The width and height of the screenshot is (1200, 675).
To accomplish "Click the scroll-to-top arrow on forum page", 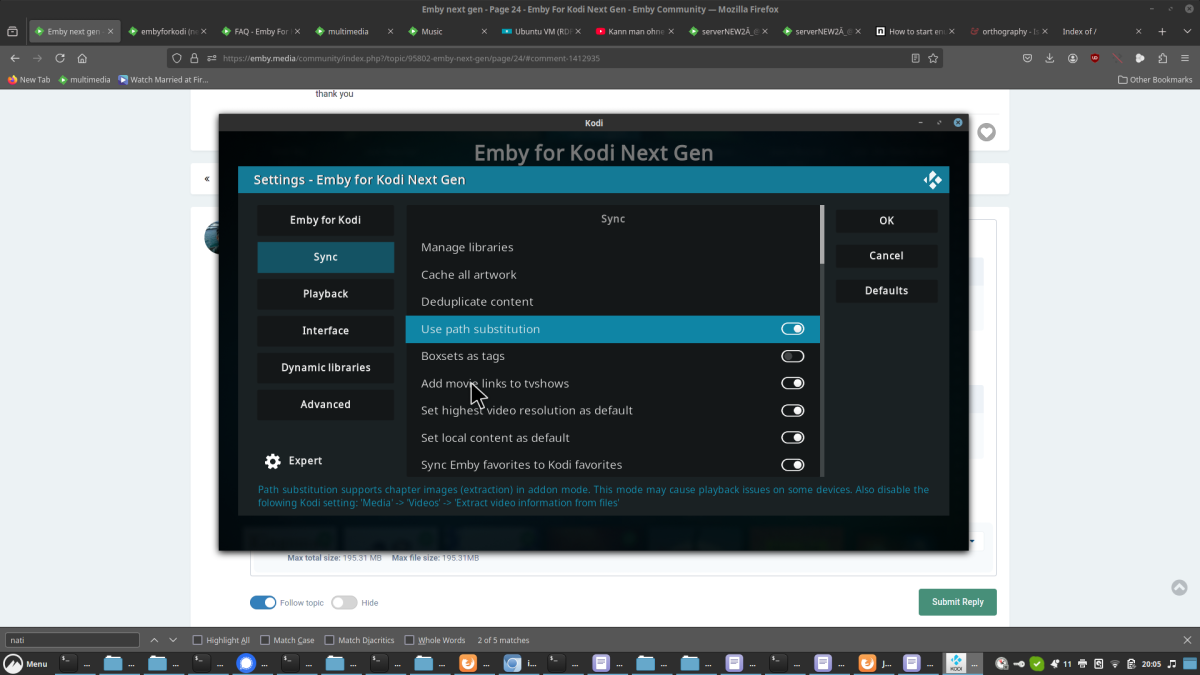I will [x=1179, y=588].
